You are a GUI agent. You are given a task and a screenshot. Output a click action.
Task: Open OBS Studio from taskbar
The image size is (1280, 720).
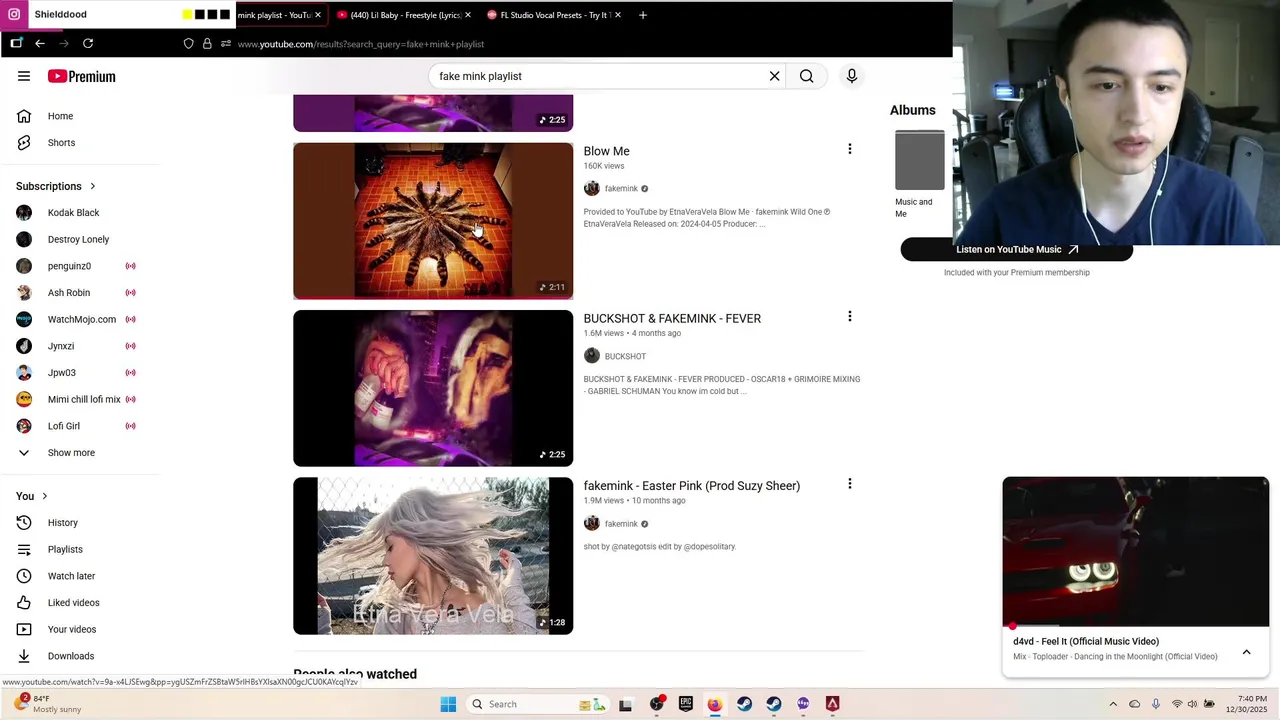(x=656, y=704)
